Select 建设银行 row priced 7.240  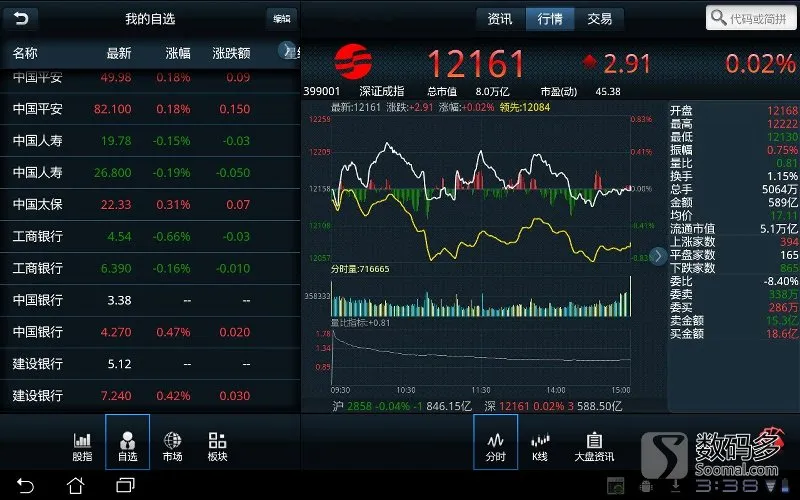pyautogui.click(x=150, y=395)
